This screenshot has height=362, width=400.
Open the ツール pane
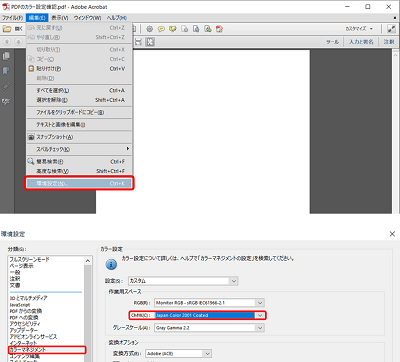pos(332,42)
